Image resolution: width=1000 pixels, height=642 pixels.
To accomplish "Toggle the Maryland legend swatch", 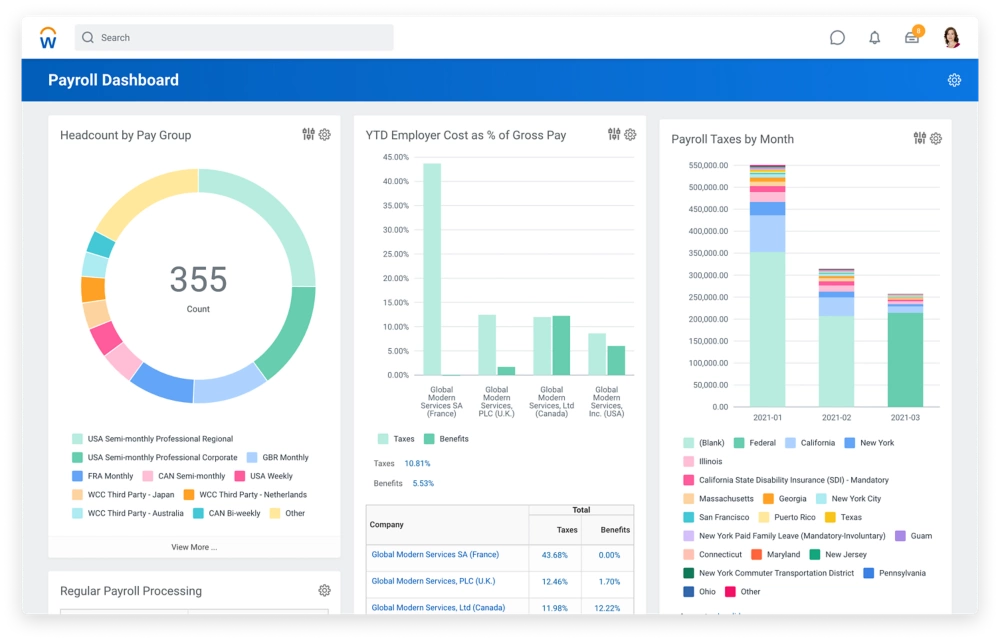I will (x=756, y=554).
